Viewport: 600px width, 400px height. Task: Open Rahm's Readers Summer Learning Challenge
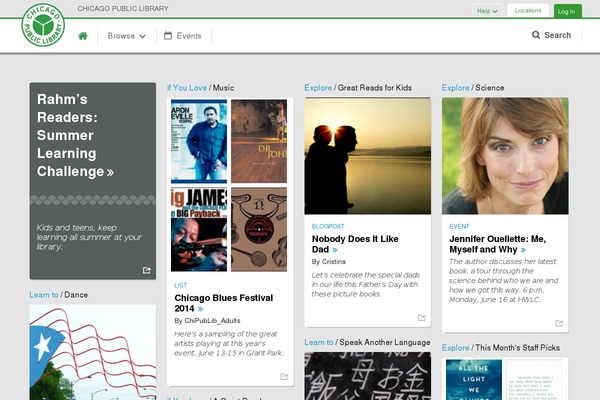[75, 135]
